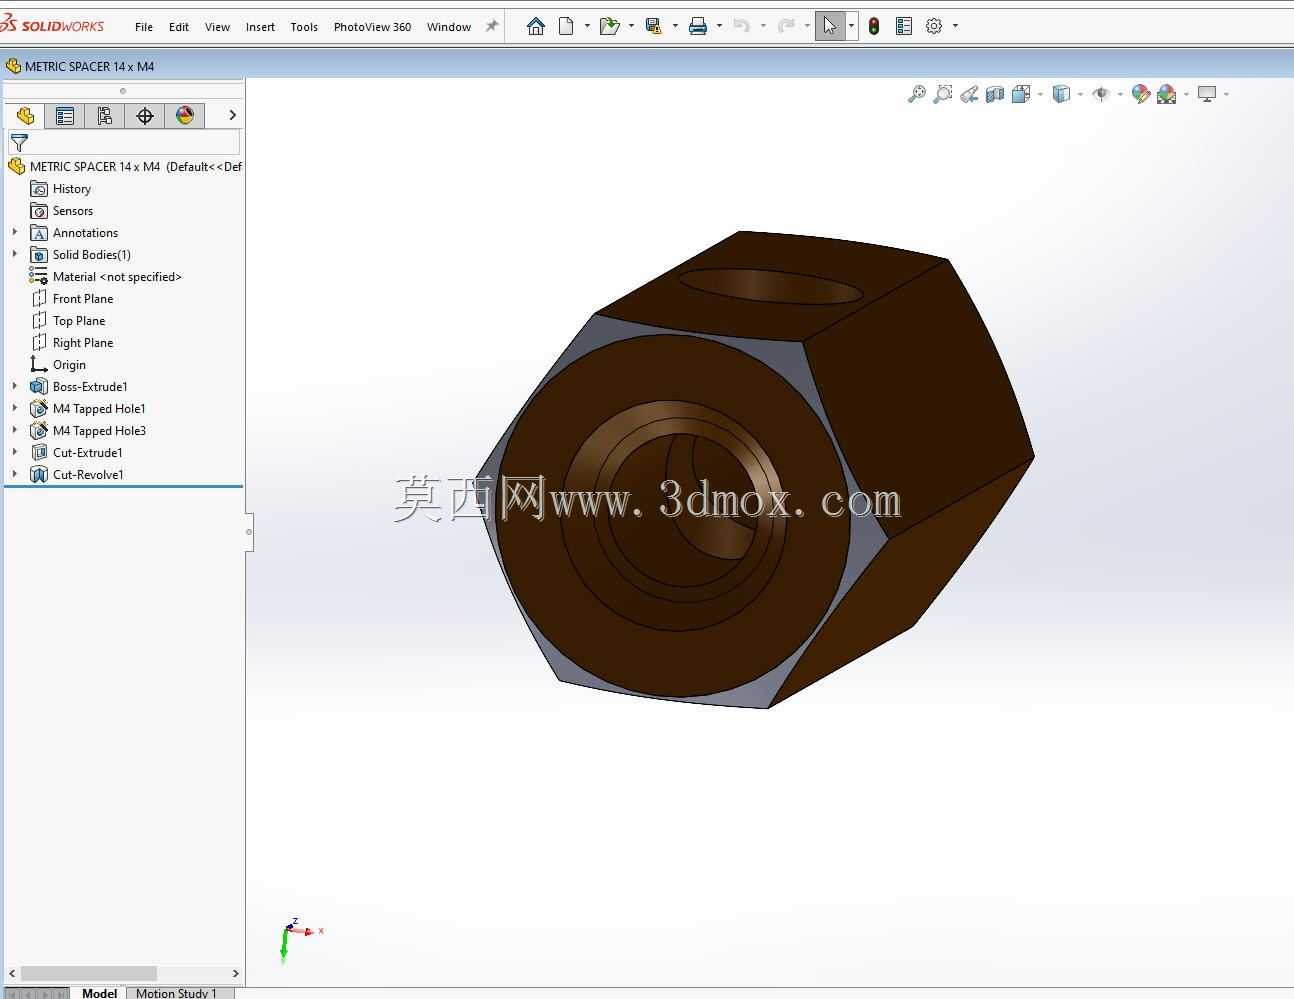Redo the last undone action
This screenshot has height=999, width=1294.
click(x=786, y=26)
